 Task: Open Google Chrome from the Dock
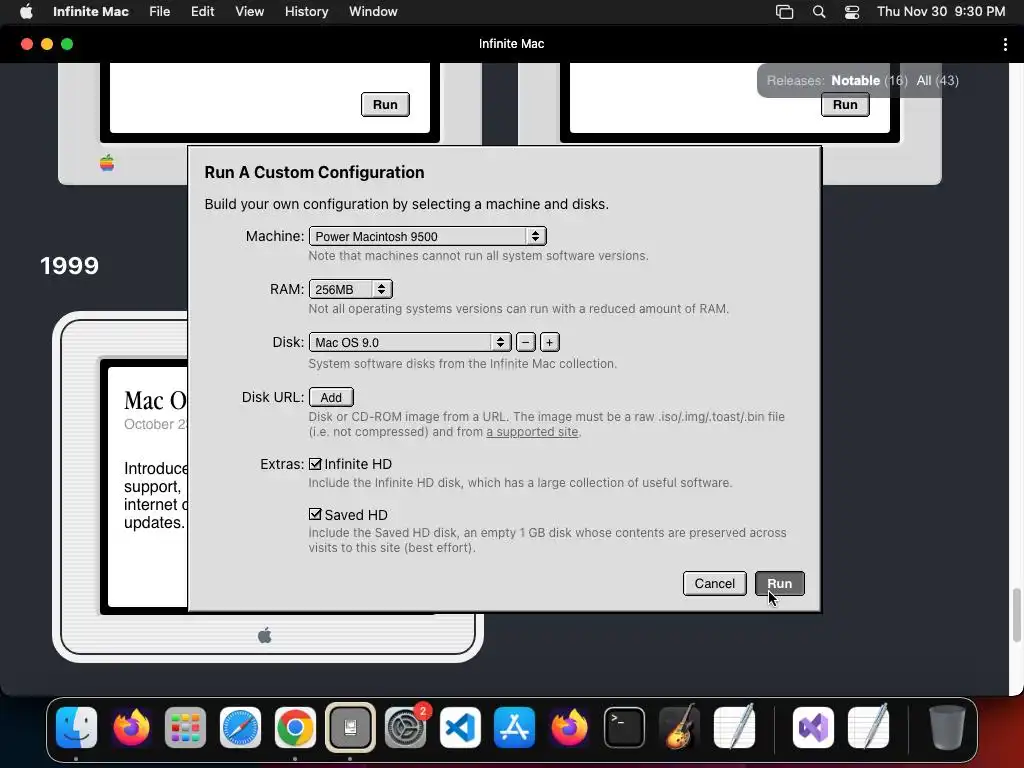pyautogui.click(x=295, y=727)
